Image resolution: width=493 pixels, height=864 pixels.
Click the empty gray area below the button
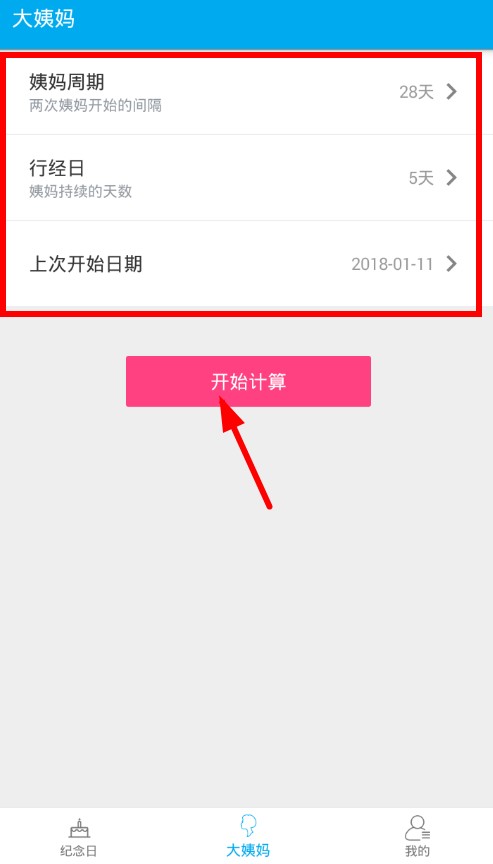246,634
